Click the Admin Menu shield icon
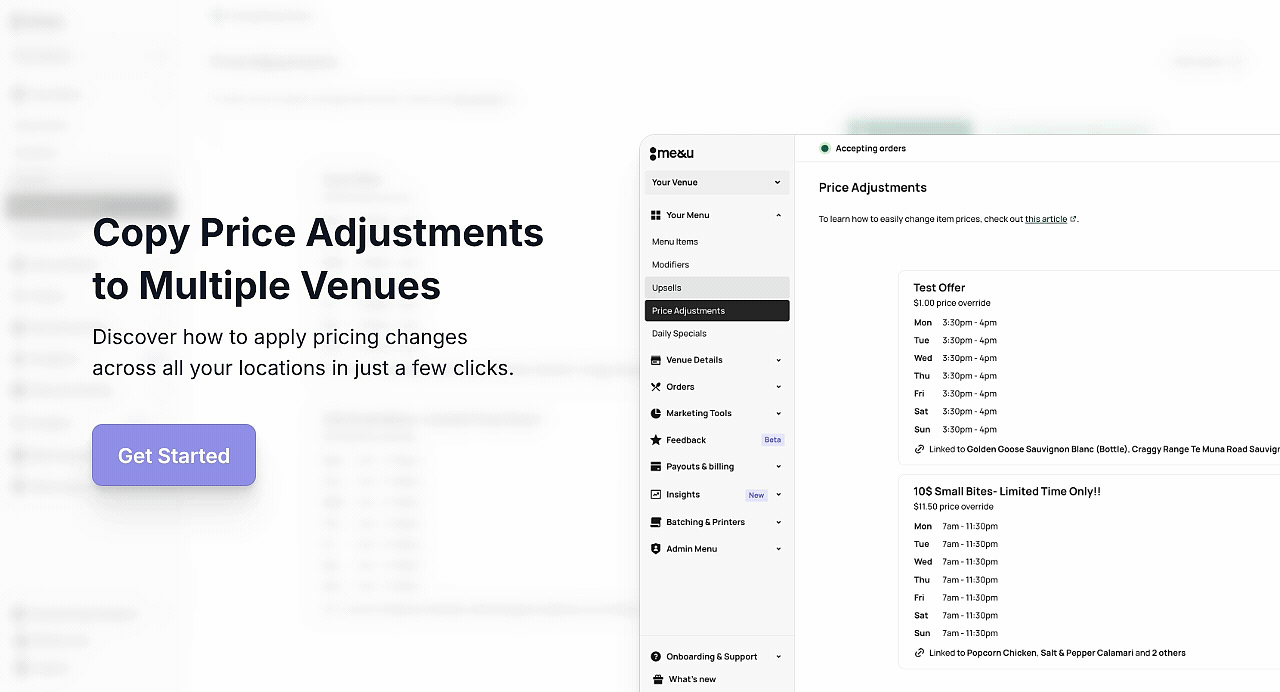The image size is (1280, 692). tap(656, 549)
